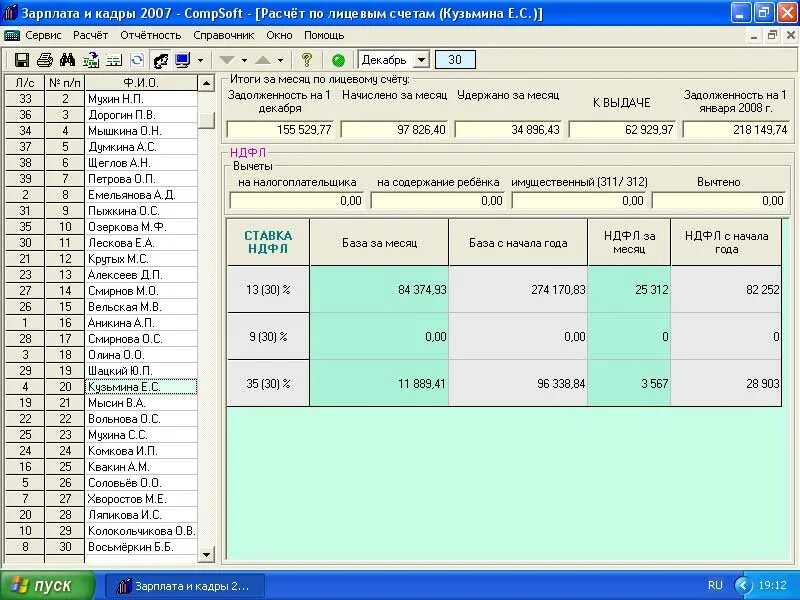The height and width of the screenshot is (600, 800).
Task: Click the Л/с column header
Action: (25, 83)
